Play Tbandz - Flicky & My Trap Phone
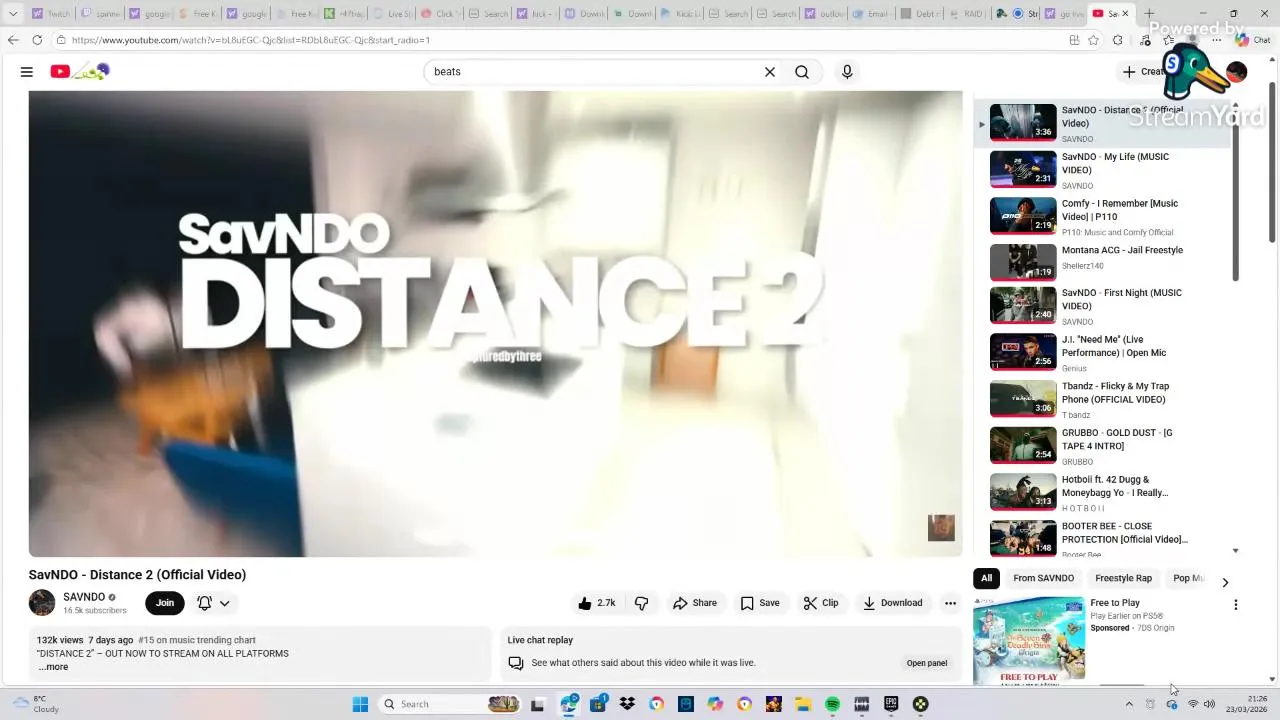Image resolution: width=1280 pixels, height=720 pixels. 1103,400
